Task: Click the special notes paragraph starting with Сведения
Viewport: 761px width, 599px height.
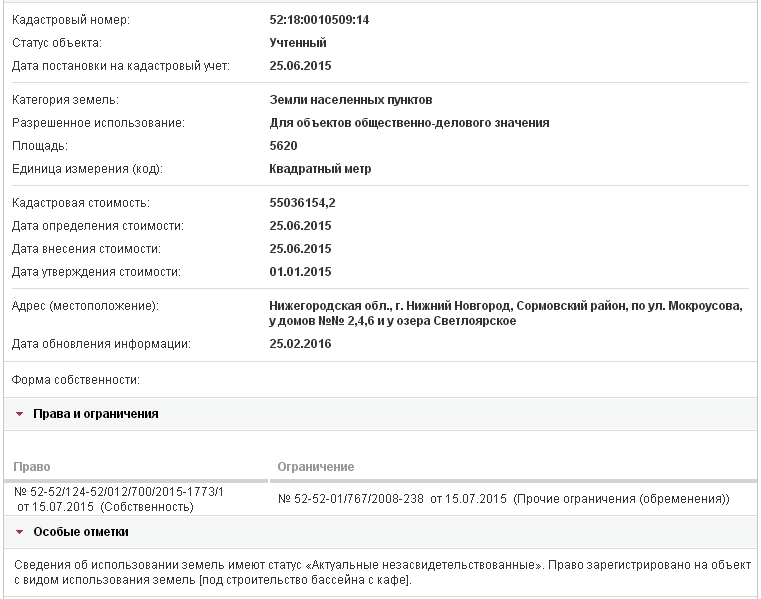Action: click(x=380, y=573)
